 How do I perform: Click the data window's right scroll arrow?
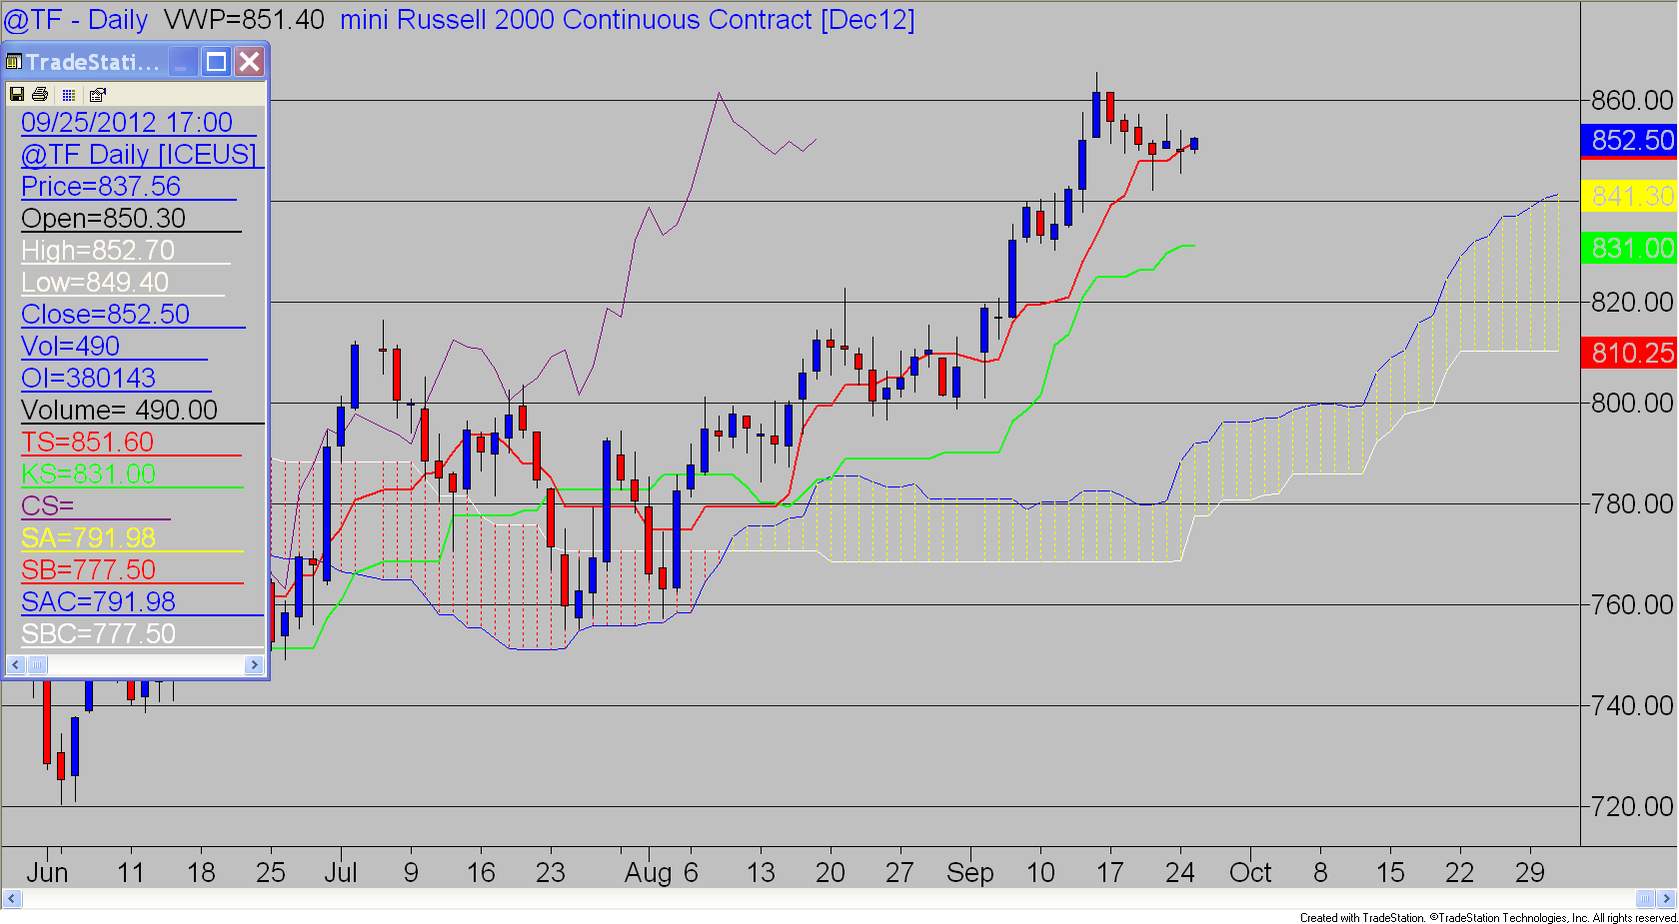254,665
